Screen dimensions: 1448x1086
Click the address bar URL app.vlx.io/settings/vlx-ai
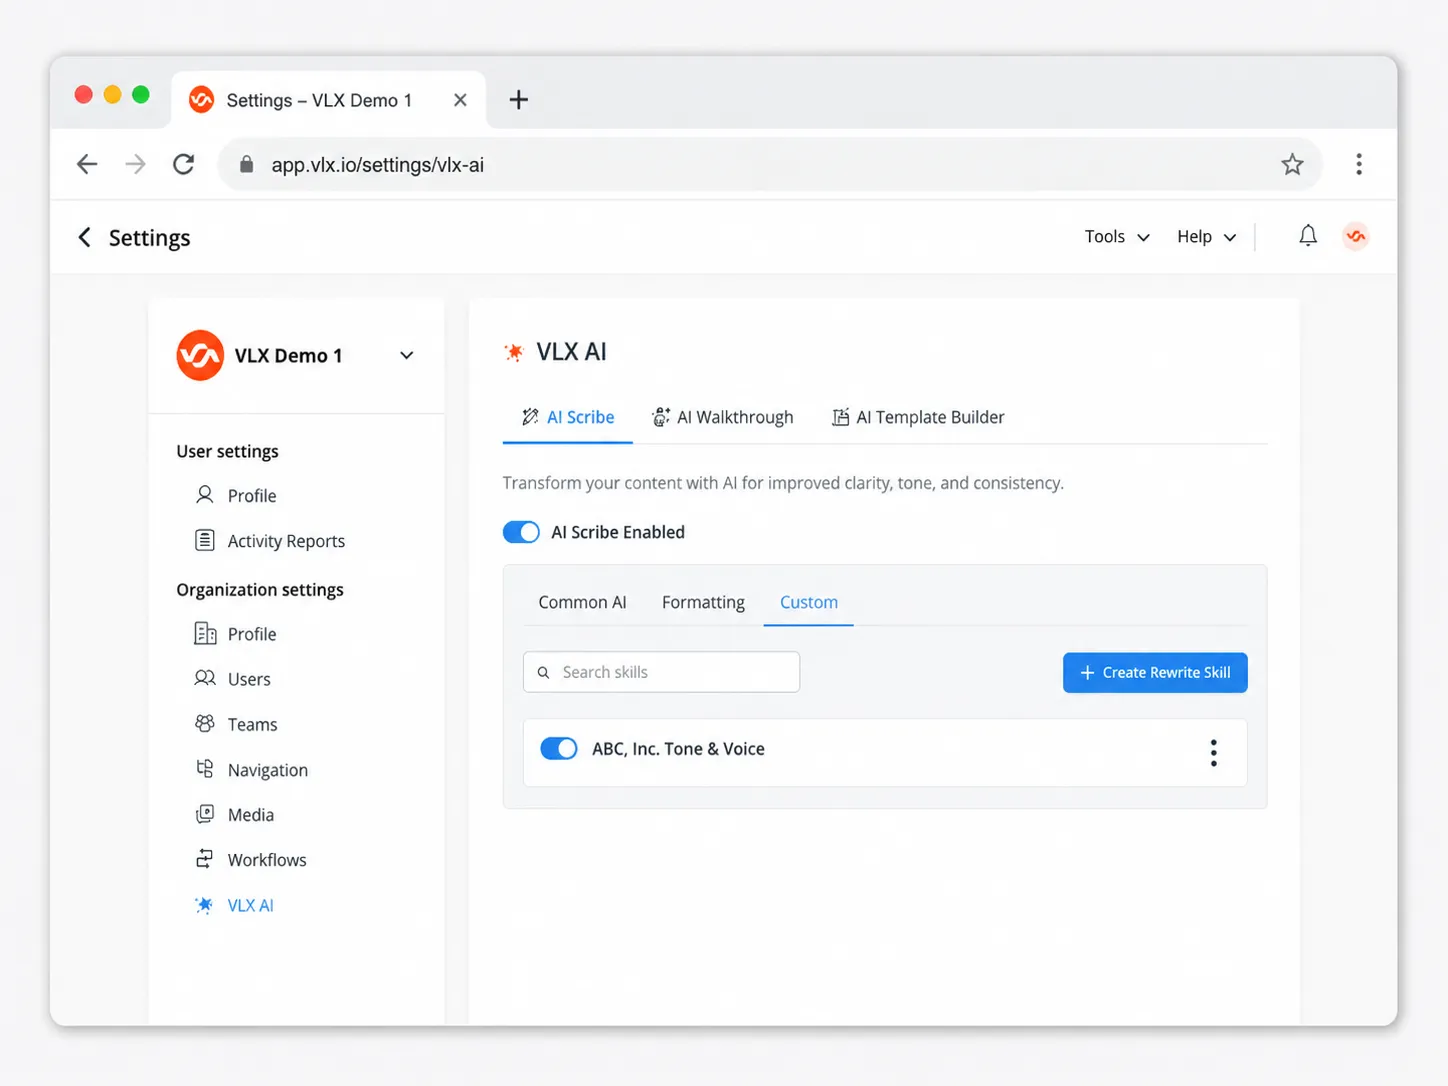click(x=377, y=165)
